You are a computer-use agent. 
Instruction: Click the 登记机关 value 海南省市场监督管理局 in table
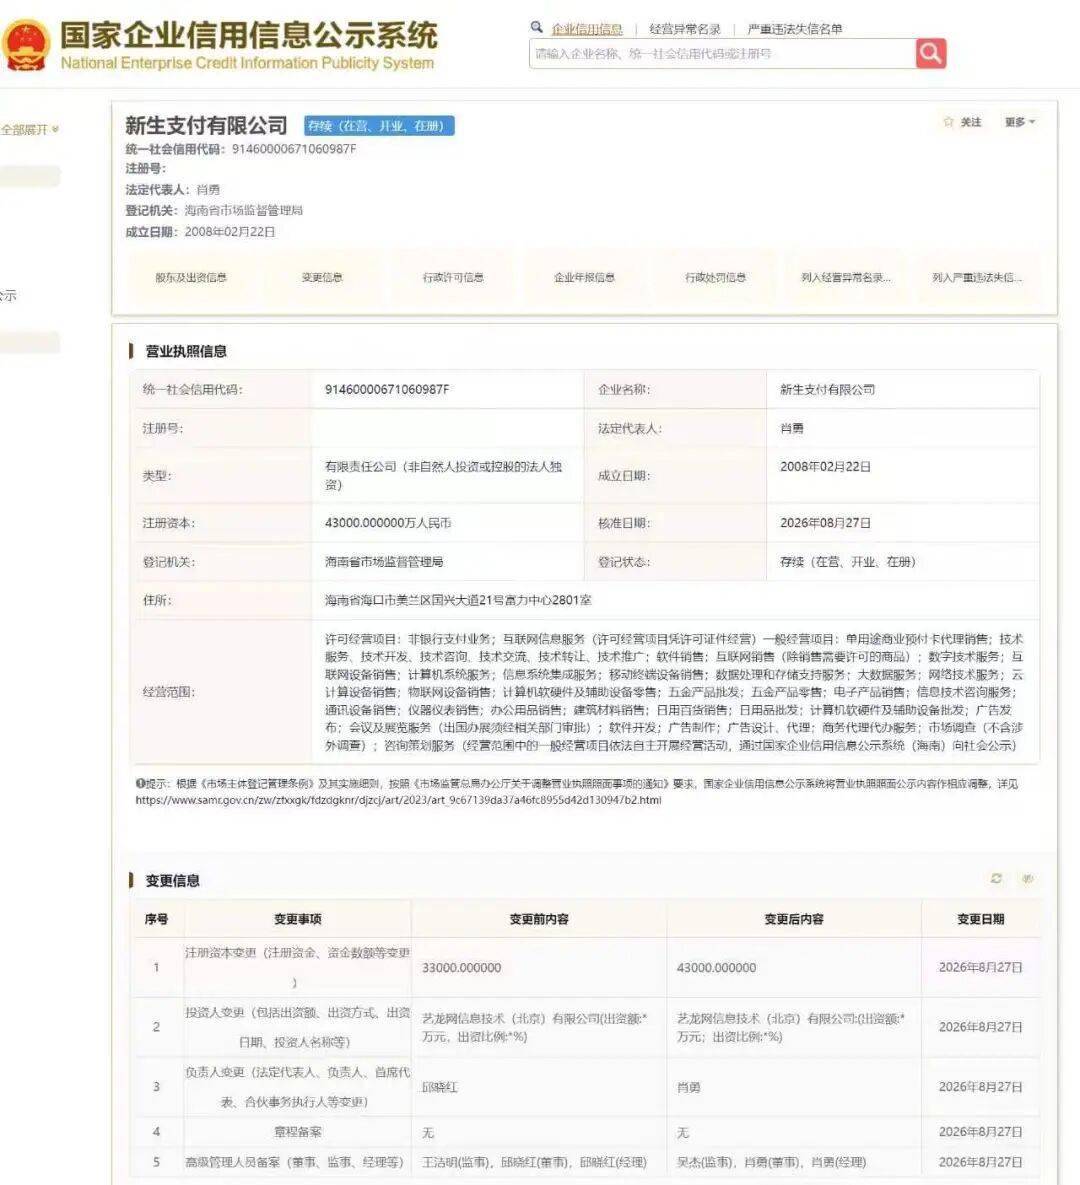click(384, 562)
